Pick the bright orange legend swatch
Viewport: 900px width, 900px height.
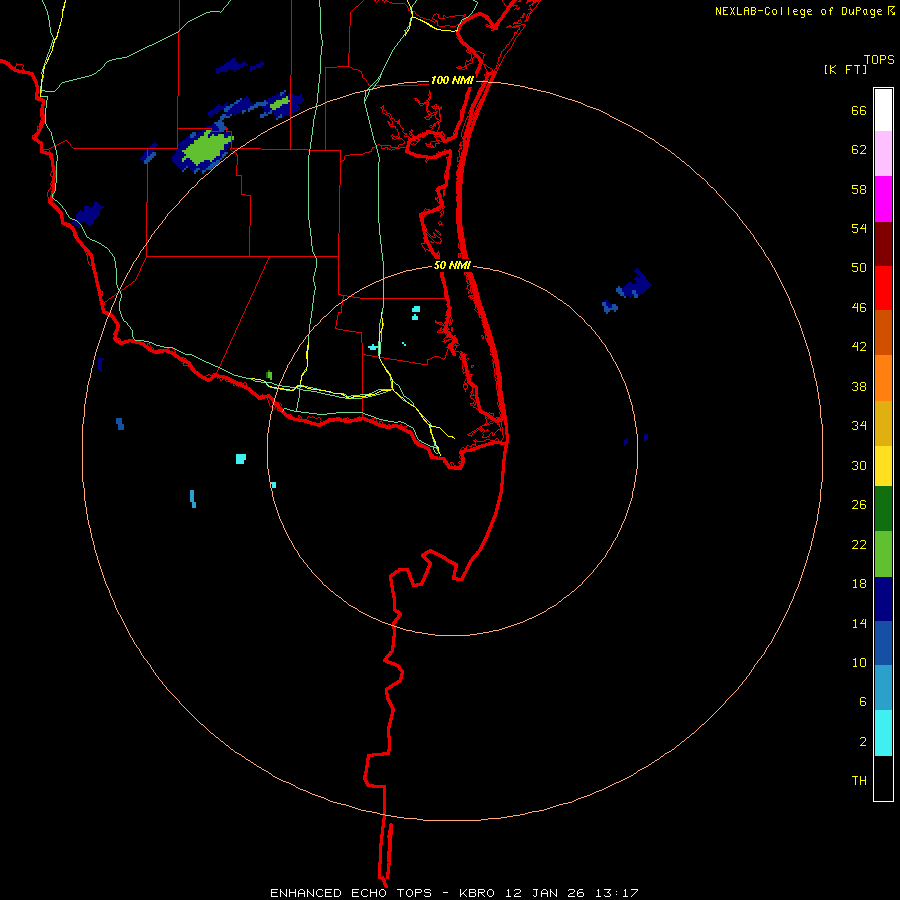(x=883, y=378)
